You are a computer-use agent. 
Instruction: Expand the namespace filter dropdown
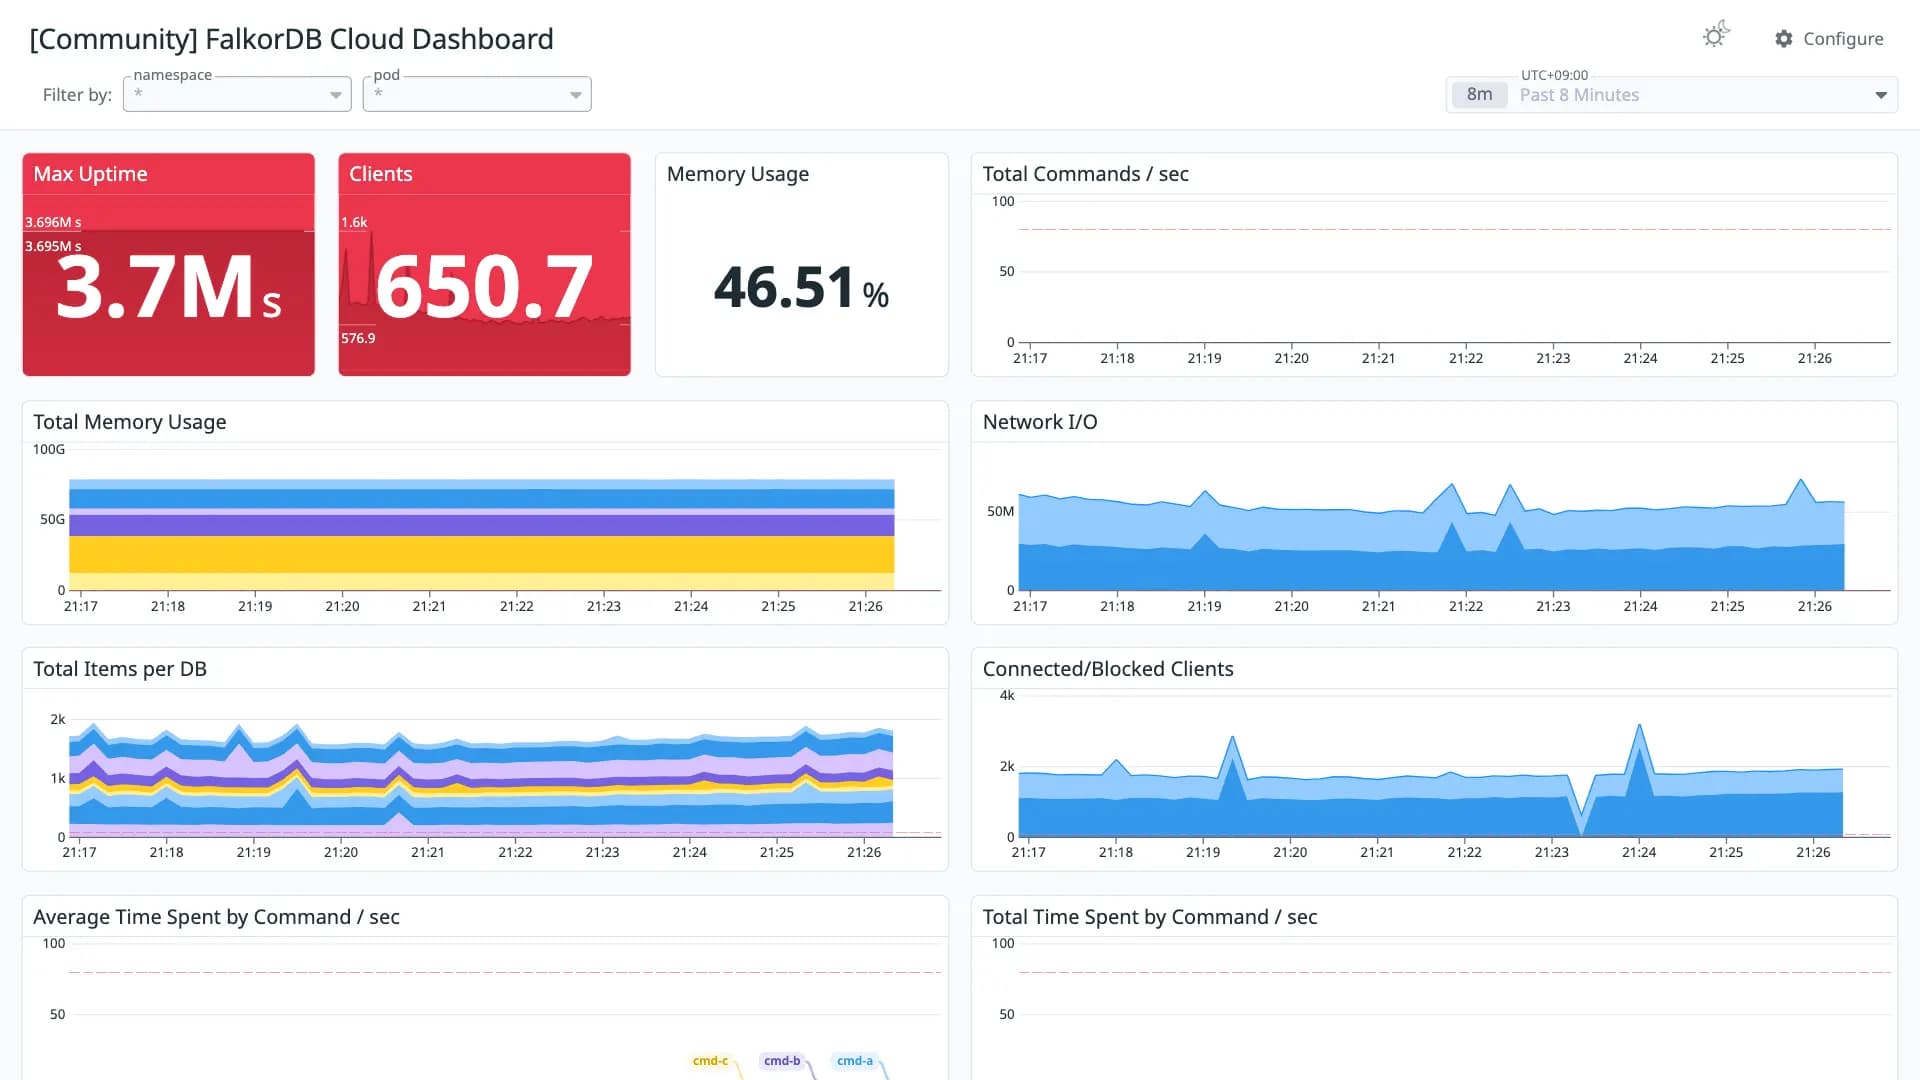[x=237, y=94]
